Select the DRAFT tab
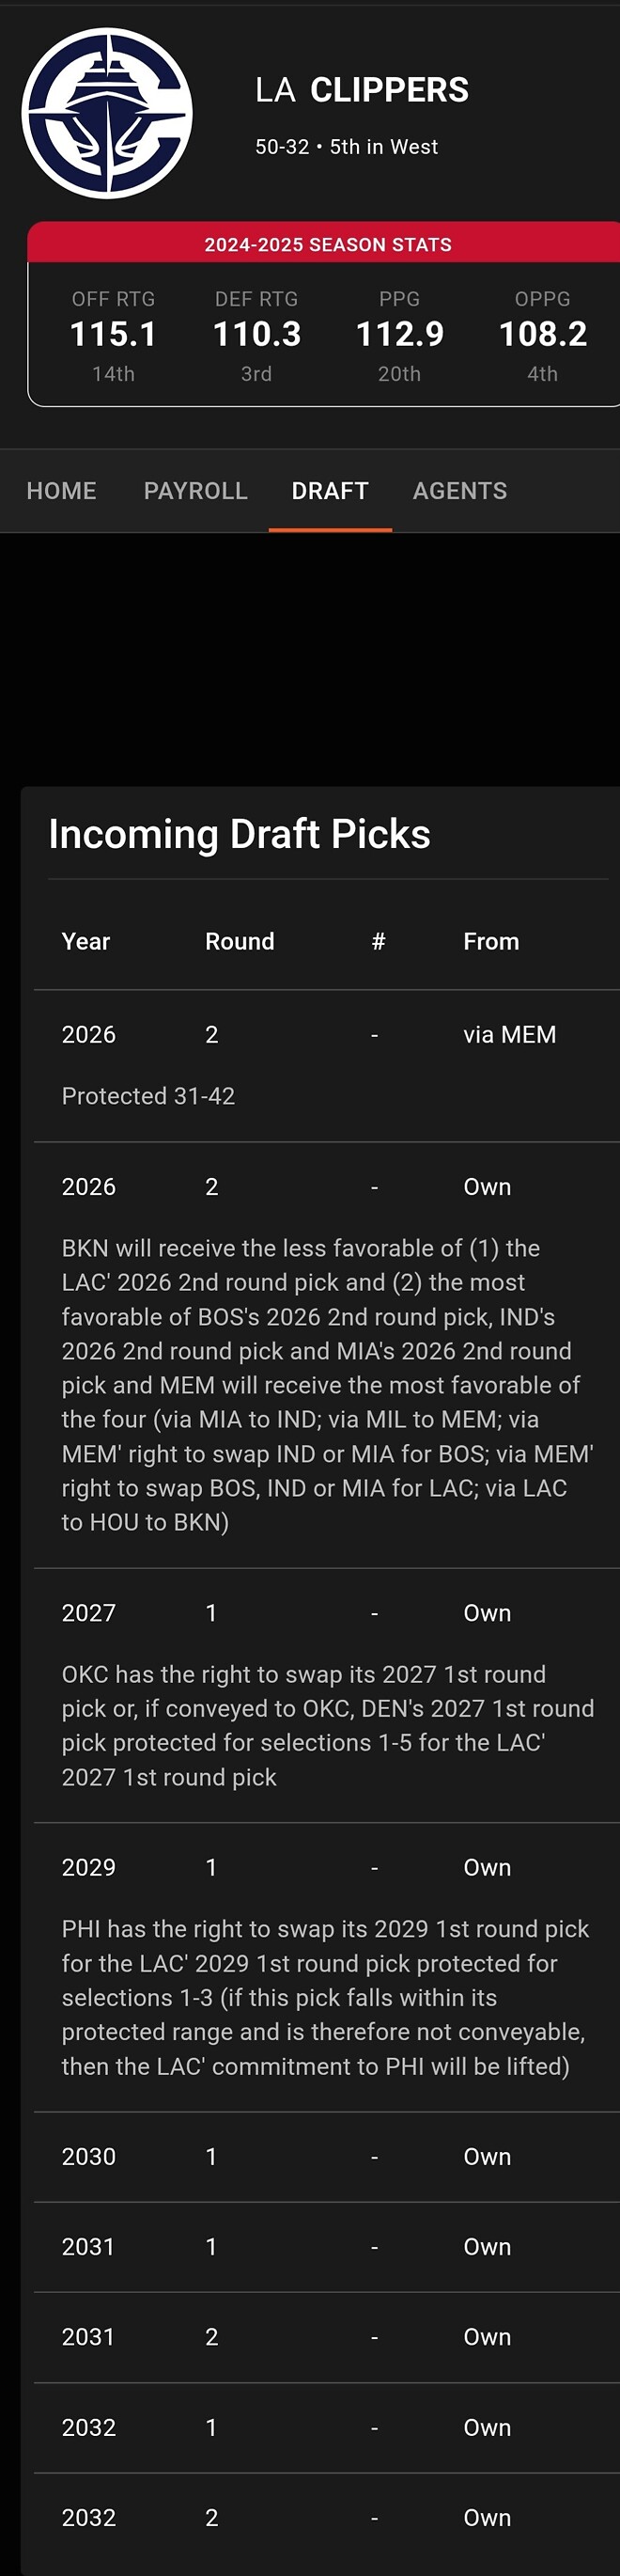The height and width of the screenshot is (2576, 620). [330, 491]
